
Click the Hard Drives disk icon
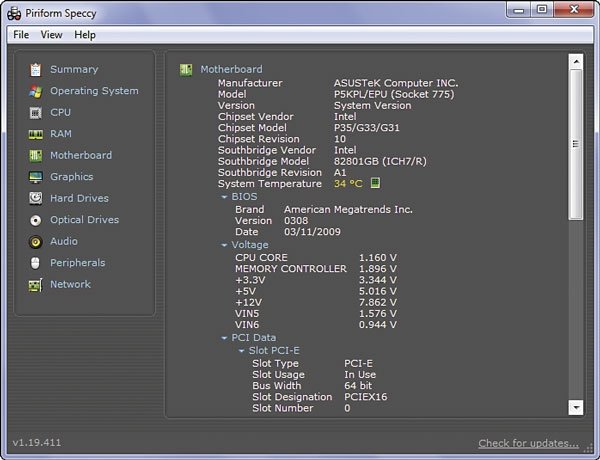point(36,198)
